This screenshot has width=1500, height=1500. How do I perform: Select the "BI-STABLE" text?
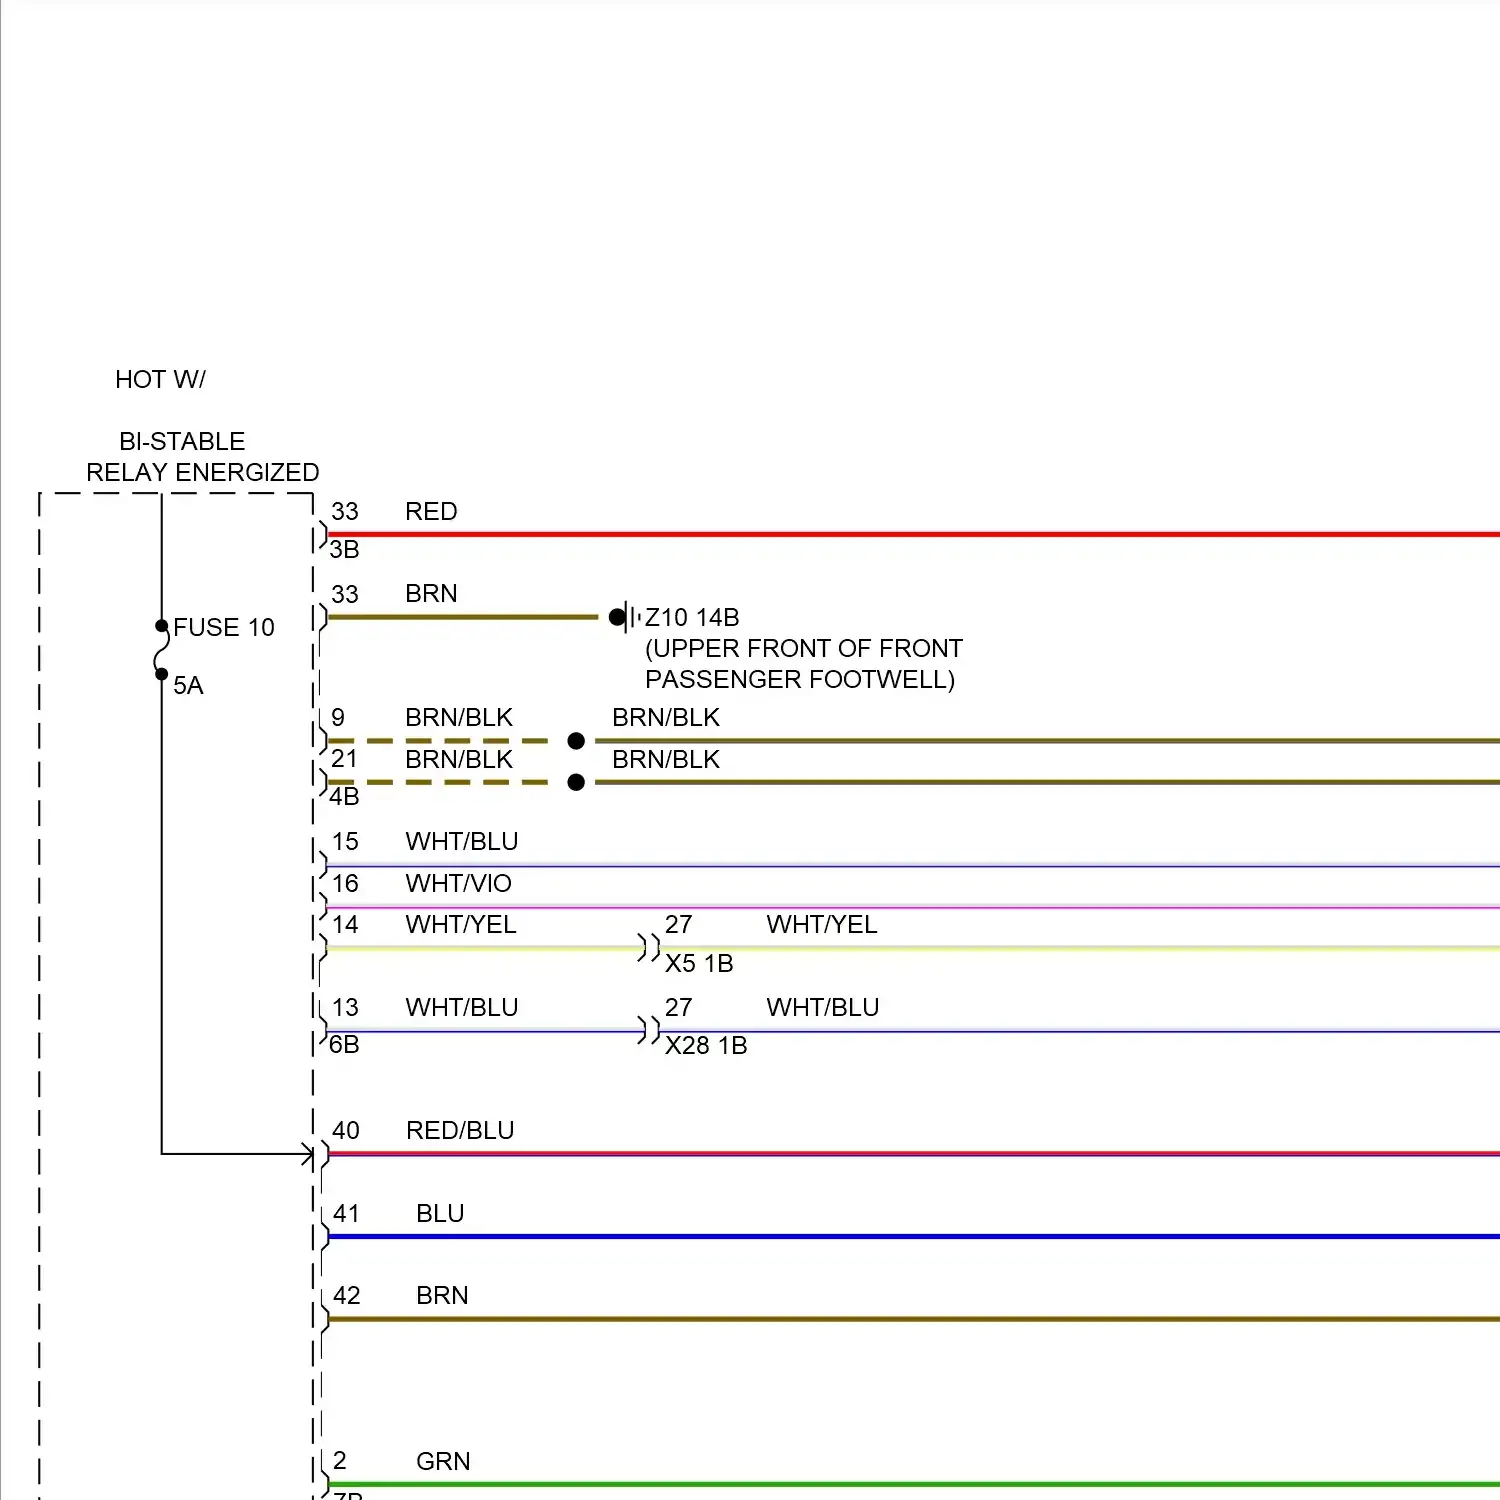[x=182, y=442]
